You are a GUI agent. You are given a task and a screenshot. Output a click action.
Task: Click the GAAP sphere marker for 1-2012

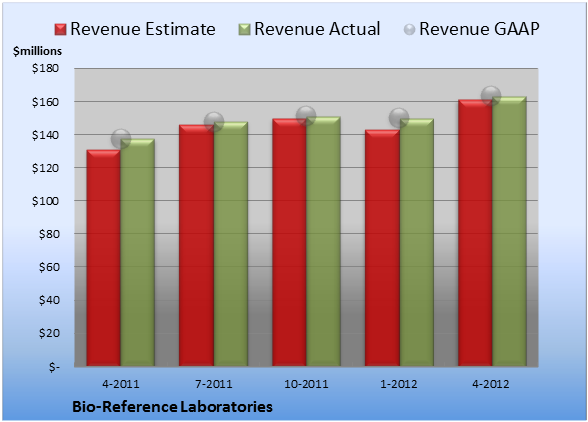(399, 118)
